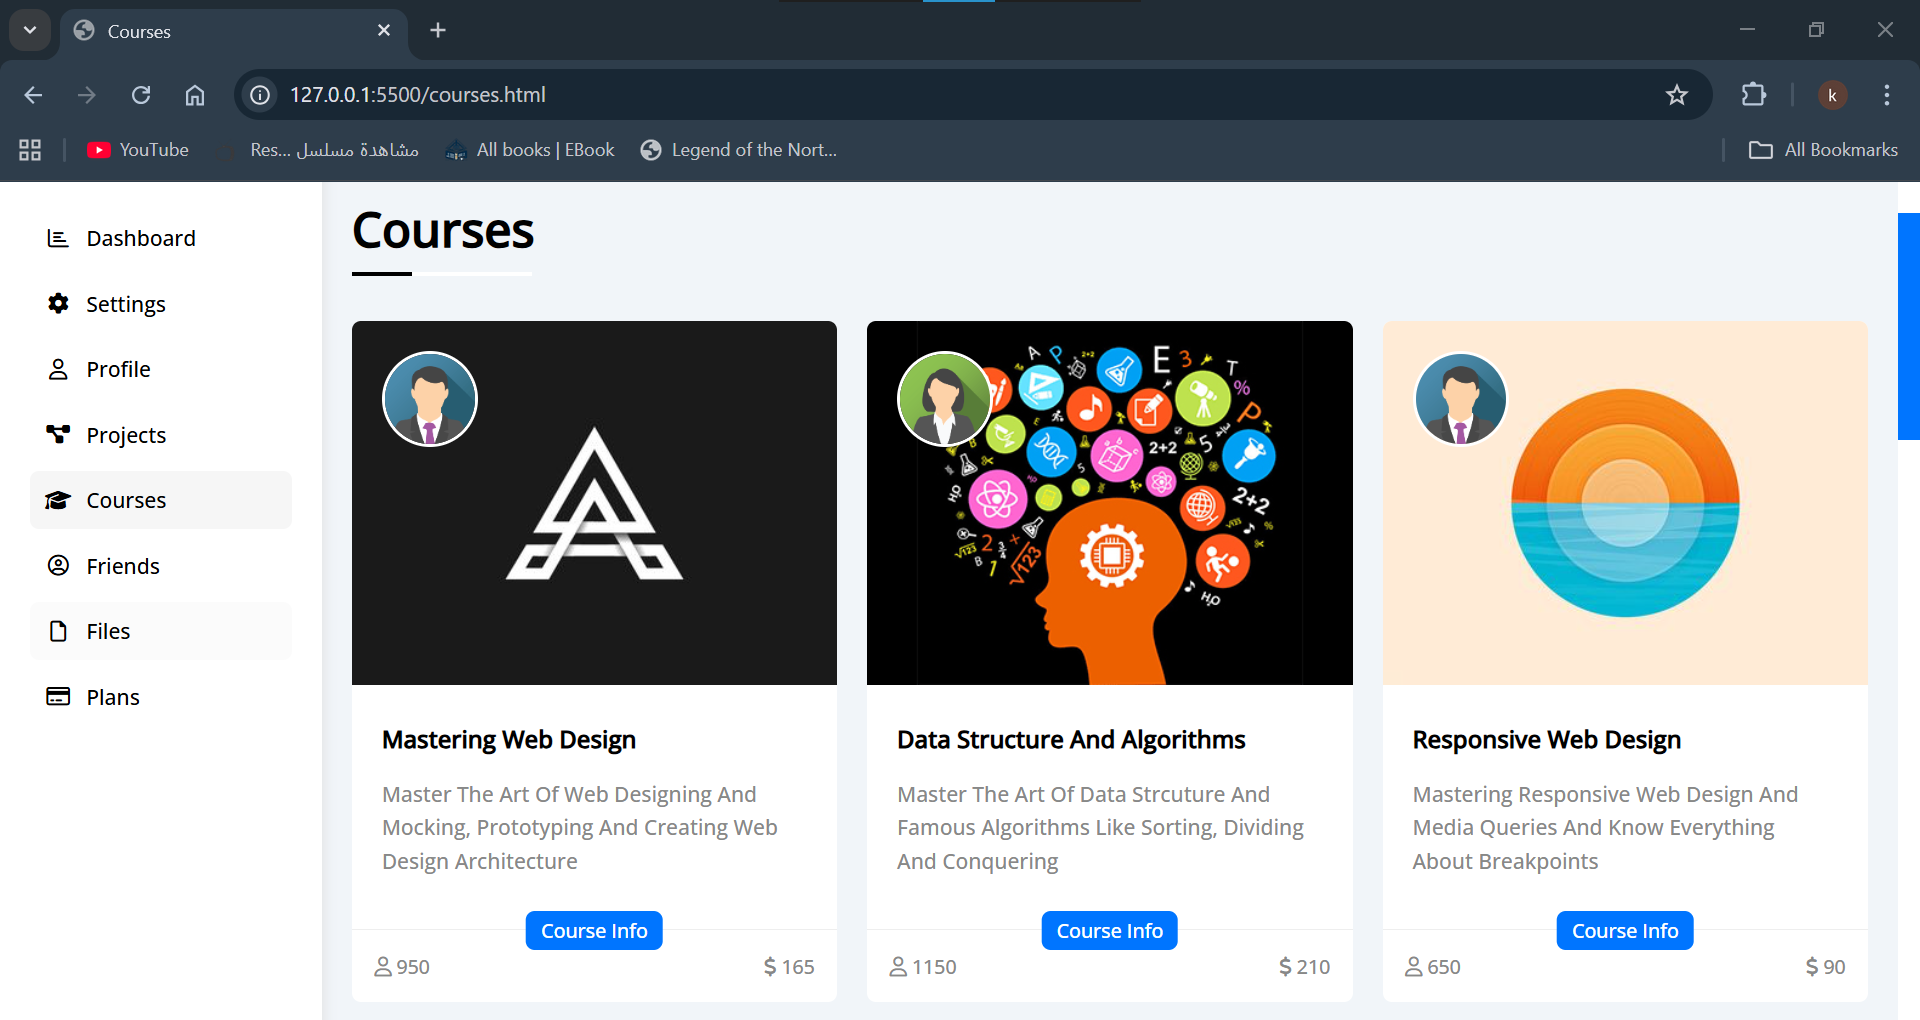Click Course Info for Mastering Web Design
This screenshot has width=1920, height=1020.
[593, 930]
